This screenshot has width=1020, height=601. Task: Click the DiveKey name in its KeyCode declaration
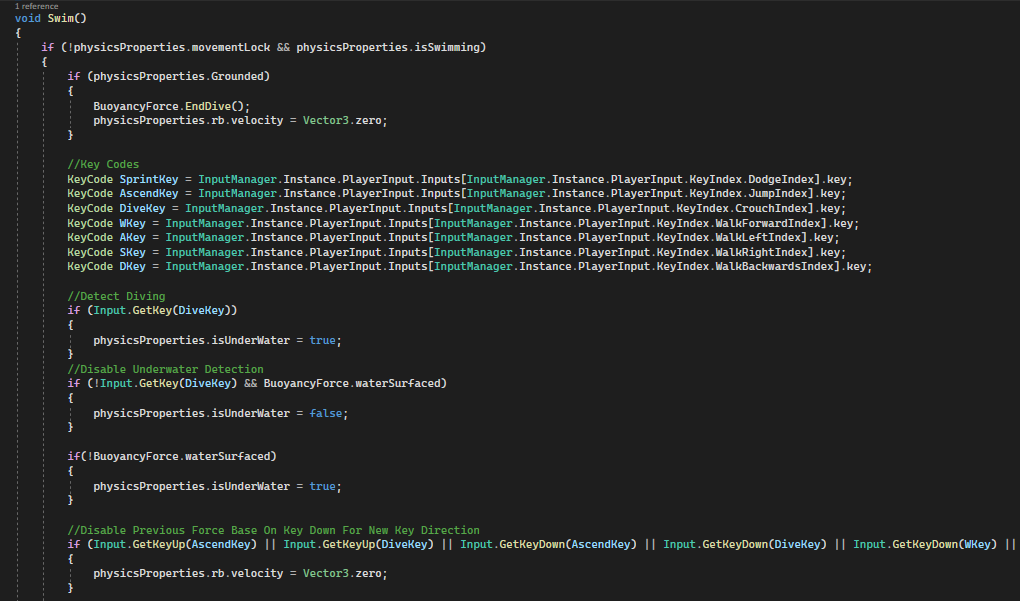point(142,209)
